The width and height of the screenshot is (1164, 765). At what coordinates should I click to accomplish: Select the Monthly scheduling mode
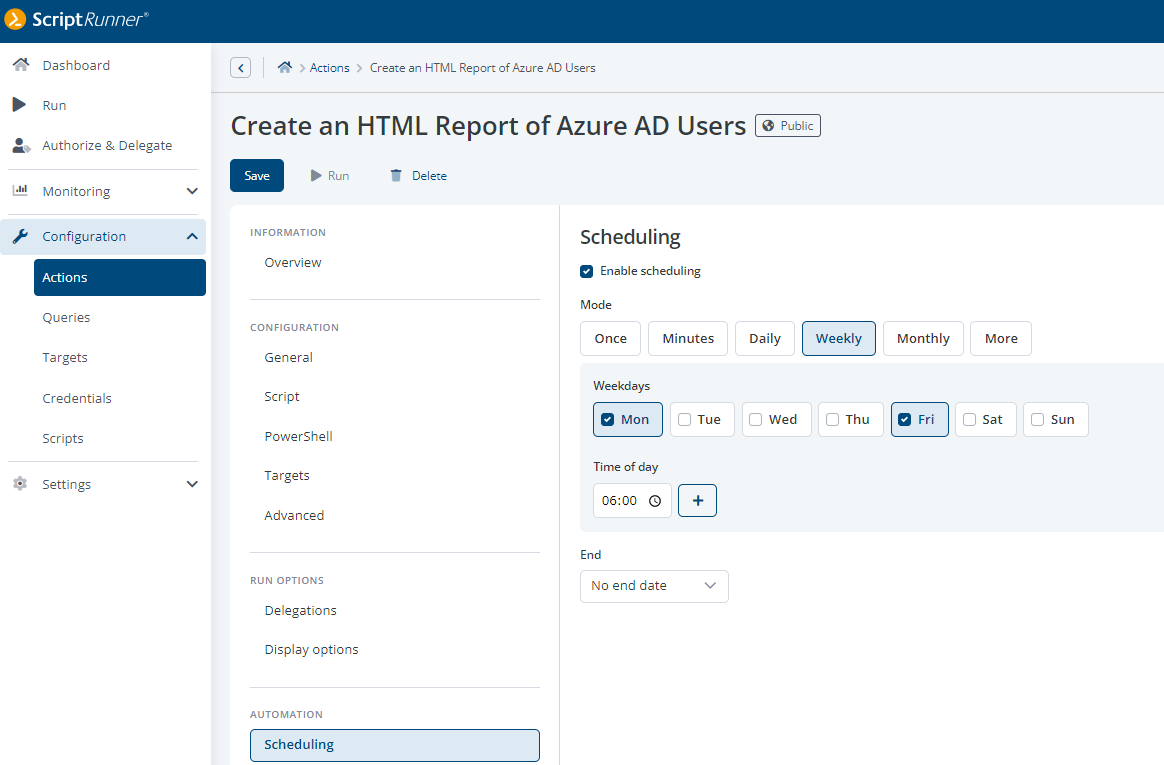(x=923, y=338)
